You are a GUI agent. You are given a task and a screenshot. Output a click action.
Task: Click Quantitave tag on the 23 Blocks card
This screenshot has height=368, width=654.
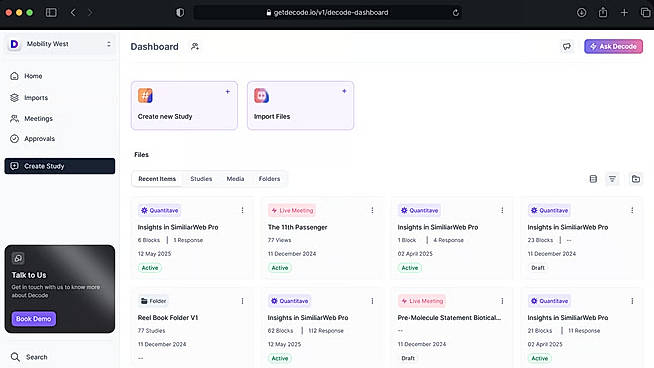click(549, 210)
